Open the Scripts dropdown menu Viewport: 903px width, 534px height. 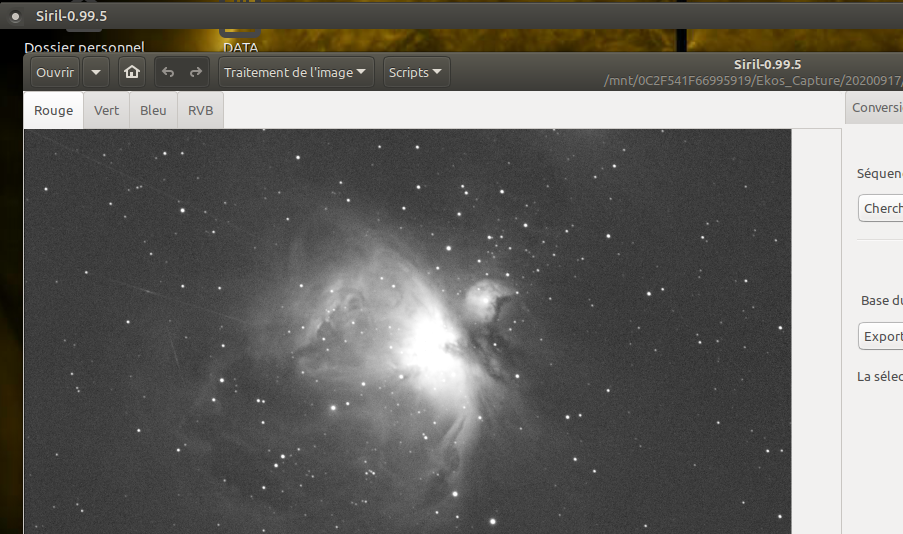416,73
